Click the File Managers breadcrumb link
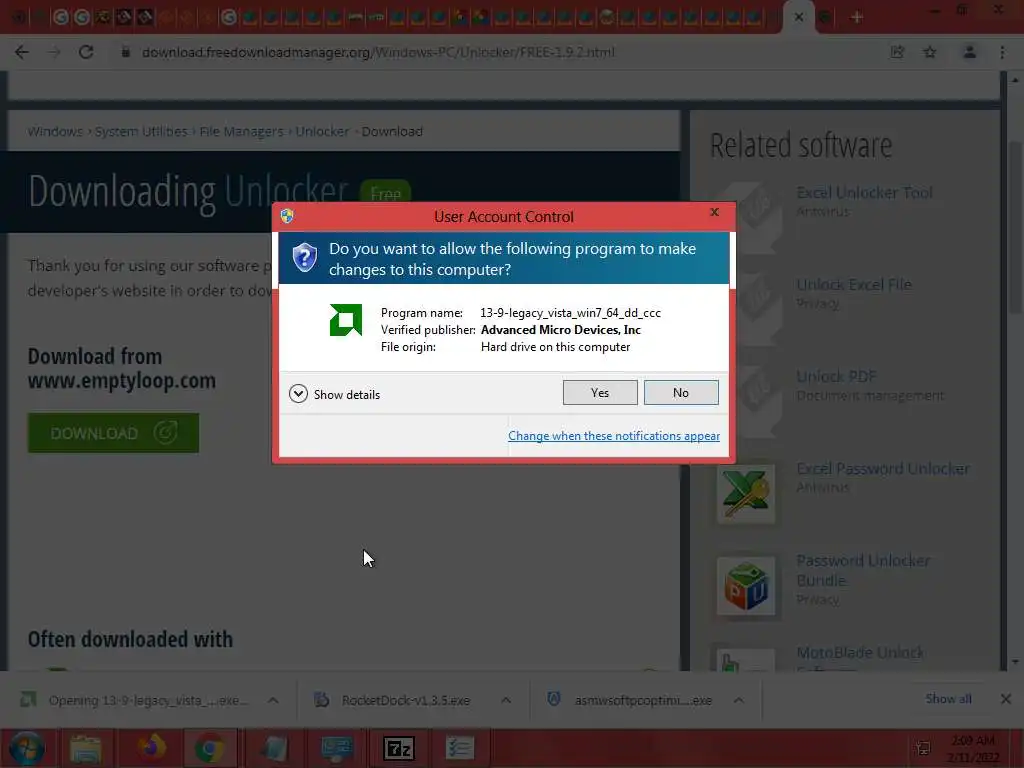1024x768 pixels. point(241,131)
